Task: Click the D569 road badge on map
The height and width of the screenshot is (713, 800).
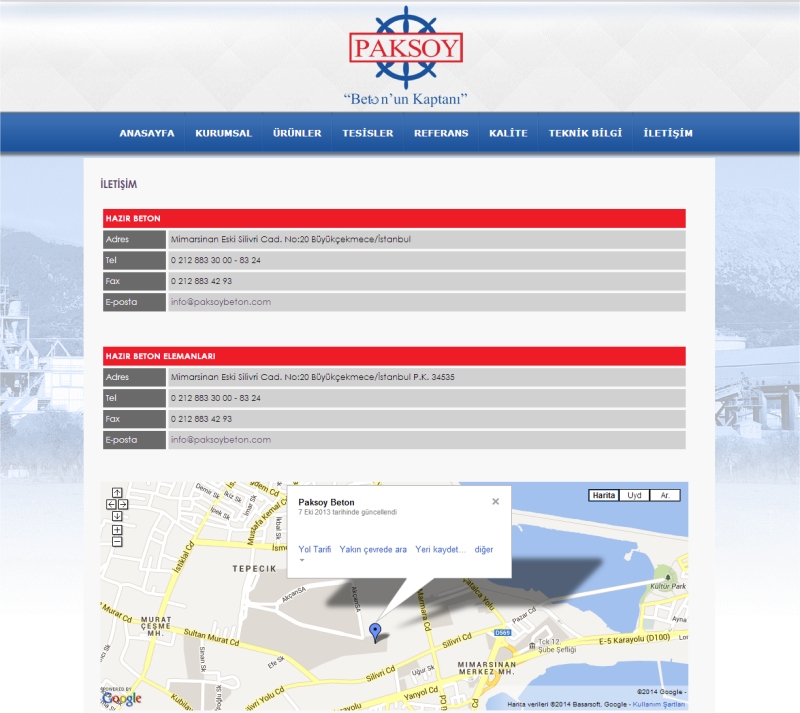Action: (x=502, y=633)
